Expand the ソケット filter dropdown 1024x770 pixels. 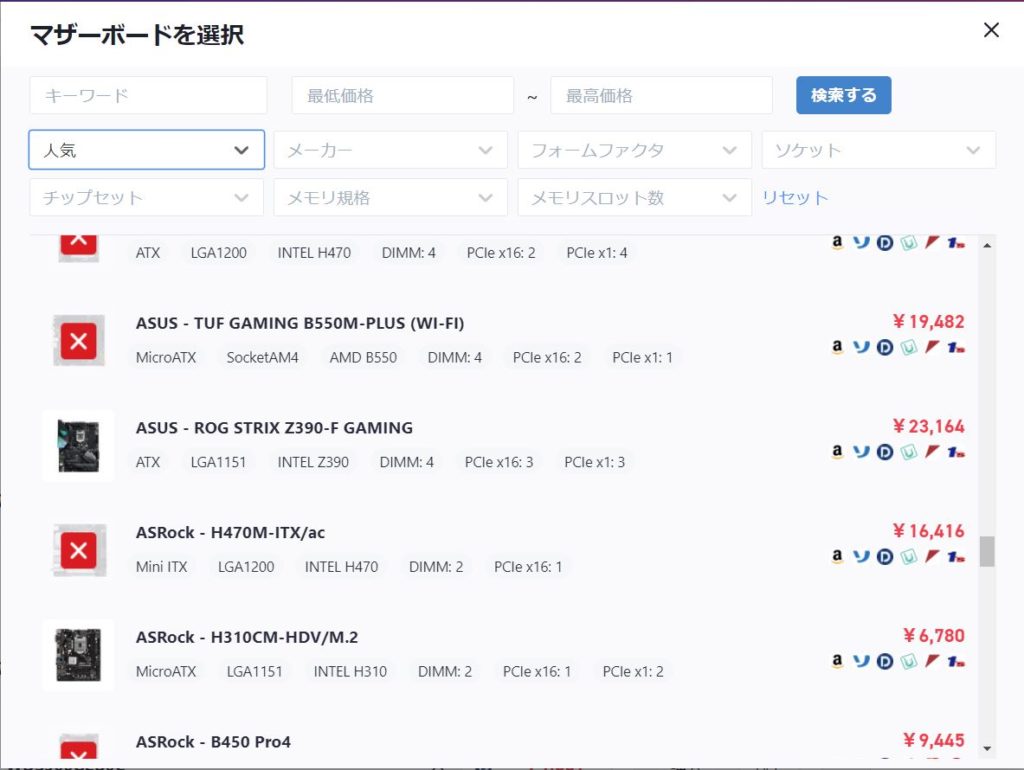pyautogui.click(x=878, y=150)
